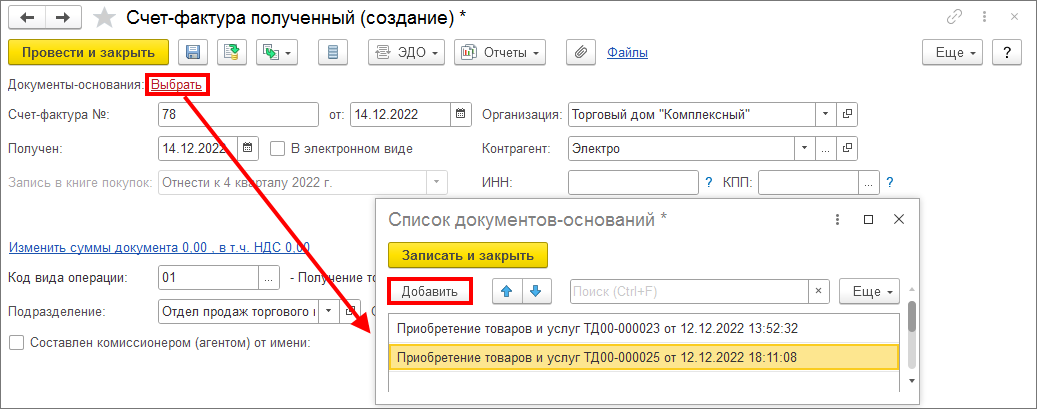Click the paperclip attachments icon
This screenshot has height=409, width=1037.
579,52
